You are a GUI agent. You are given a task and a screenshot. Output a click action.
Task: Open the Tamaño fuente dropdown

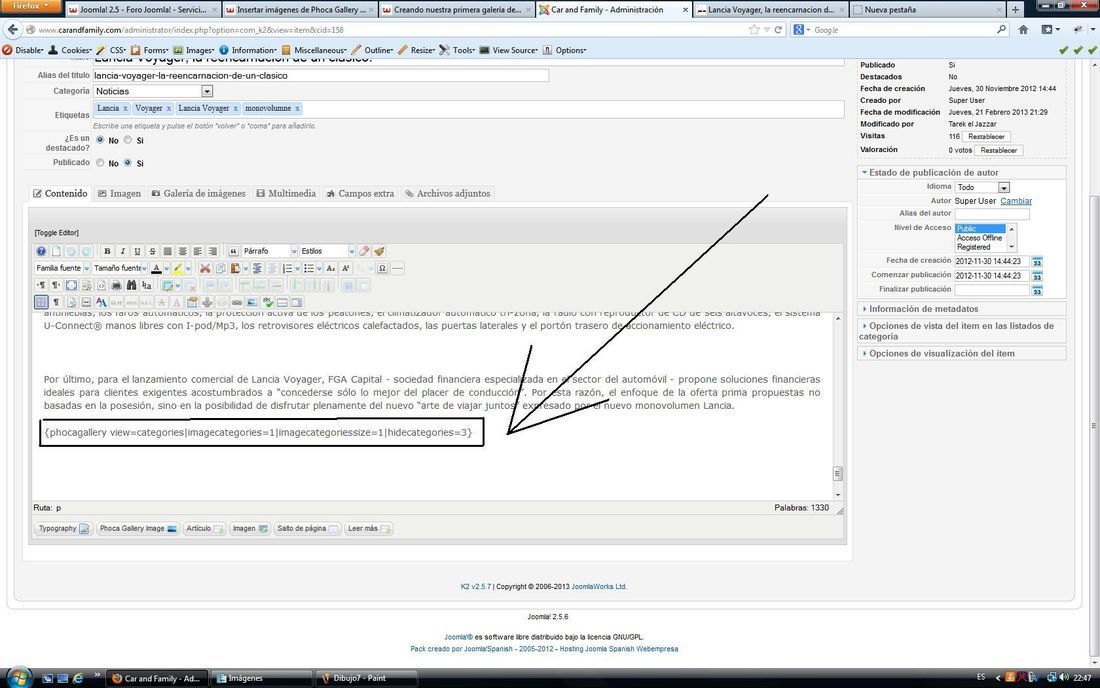120,268
